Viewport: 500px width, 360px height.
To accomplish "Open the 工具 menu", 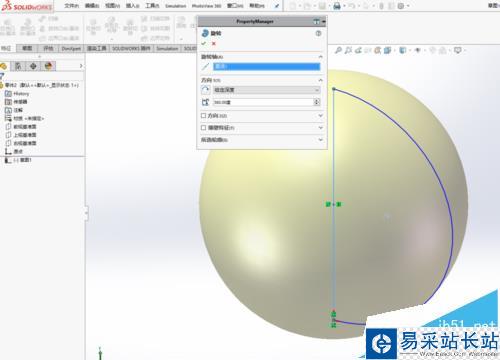I will pyautogui.click(x=152, y=6).
